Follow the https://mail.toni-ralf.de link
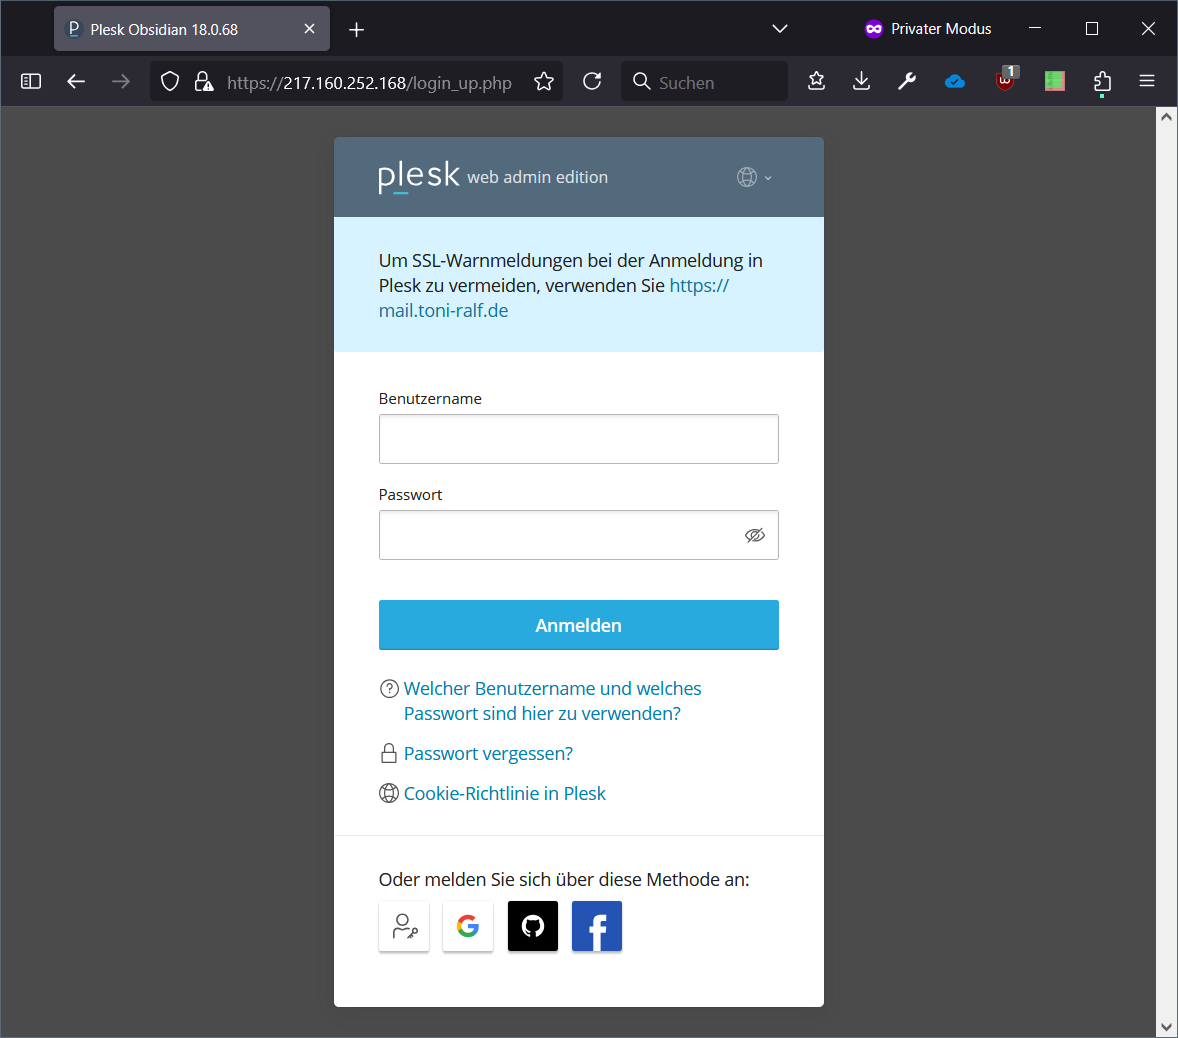The image size is (1178, 1038). click(x=443, y=310)
